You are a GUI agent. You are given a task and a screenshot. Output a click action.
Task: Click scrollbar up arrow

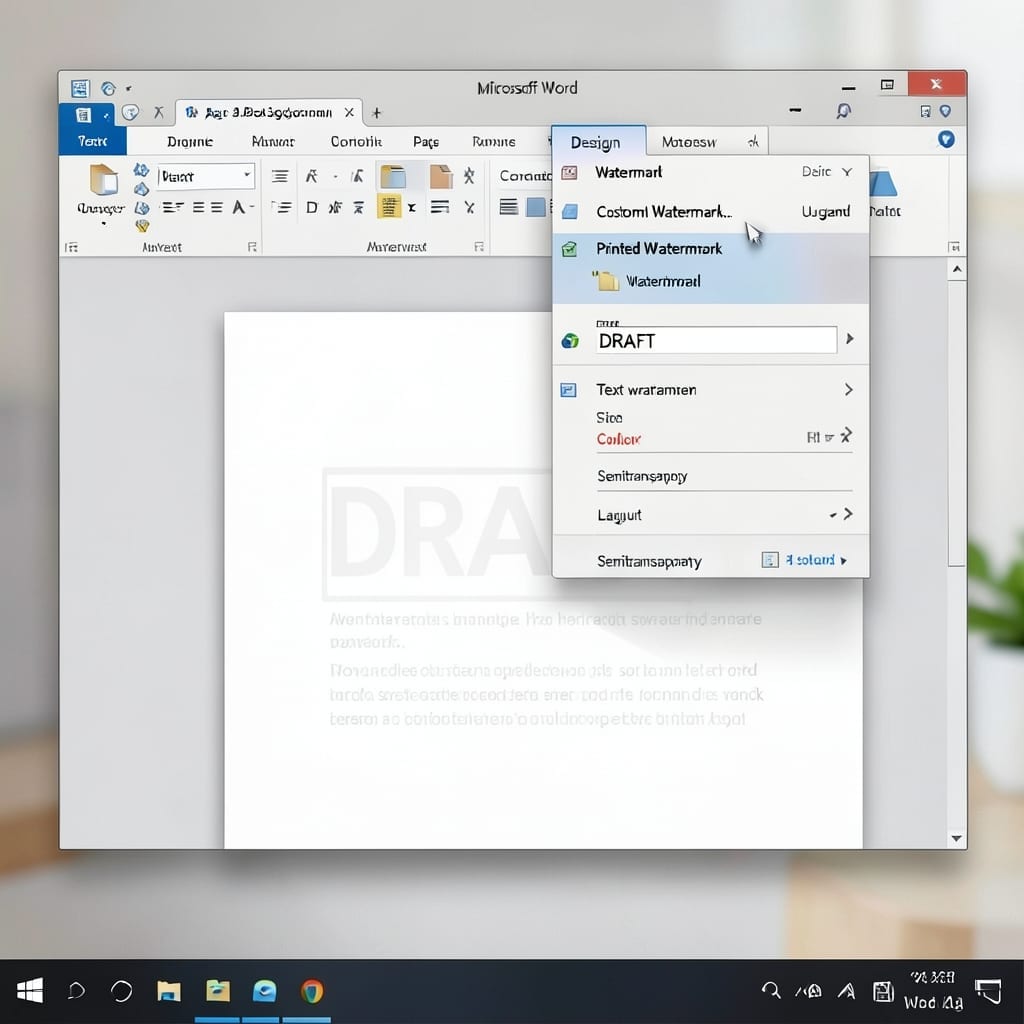click(957, 269)
